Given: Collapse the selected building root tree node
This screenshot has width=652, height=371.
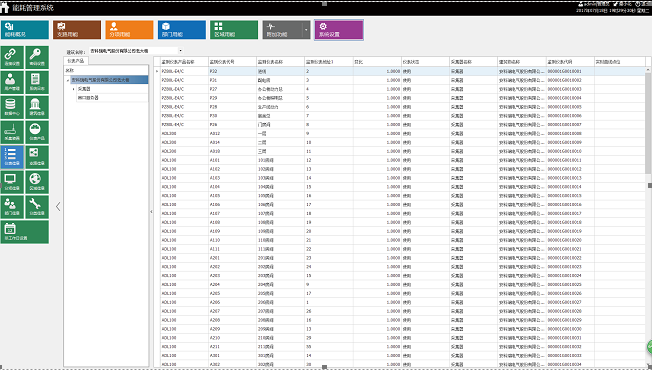Looking at the screenshot, I should tap(68, 80).
